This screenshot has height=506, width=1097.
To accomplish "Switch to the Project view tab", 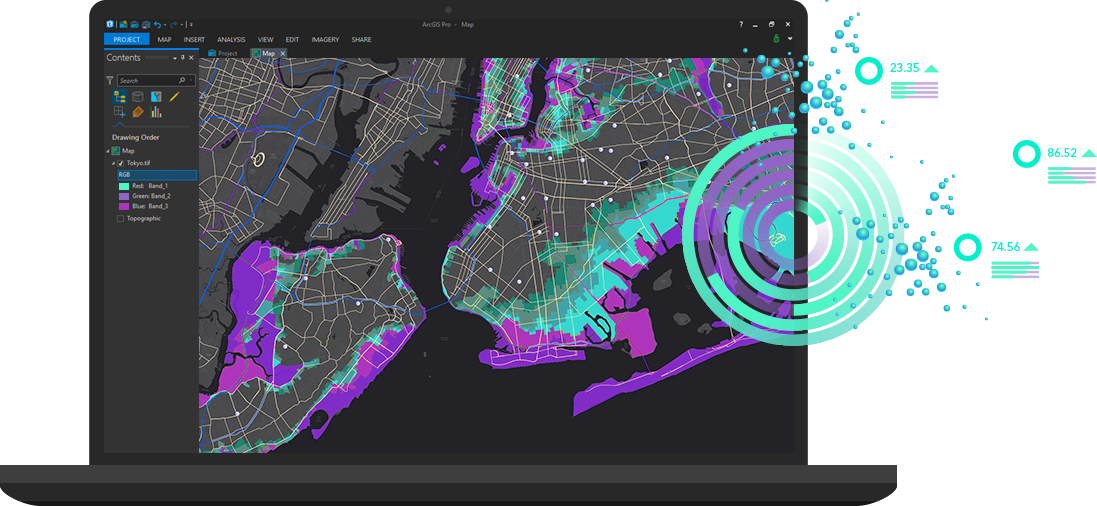I will click(222, 53).
